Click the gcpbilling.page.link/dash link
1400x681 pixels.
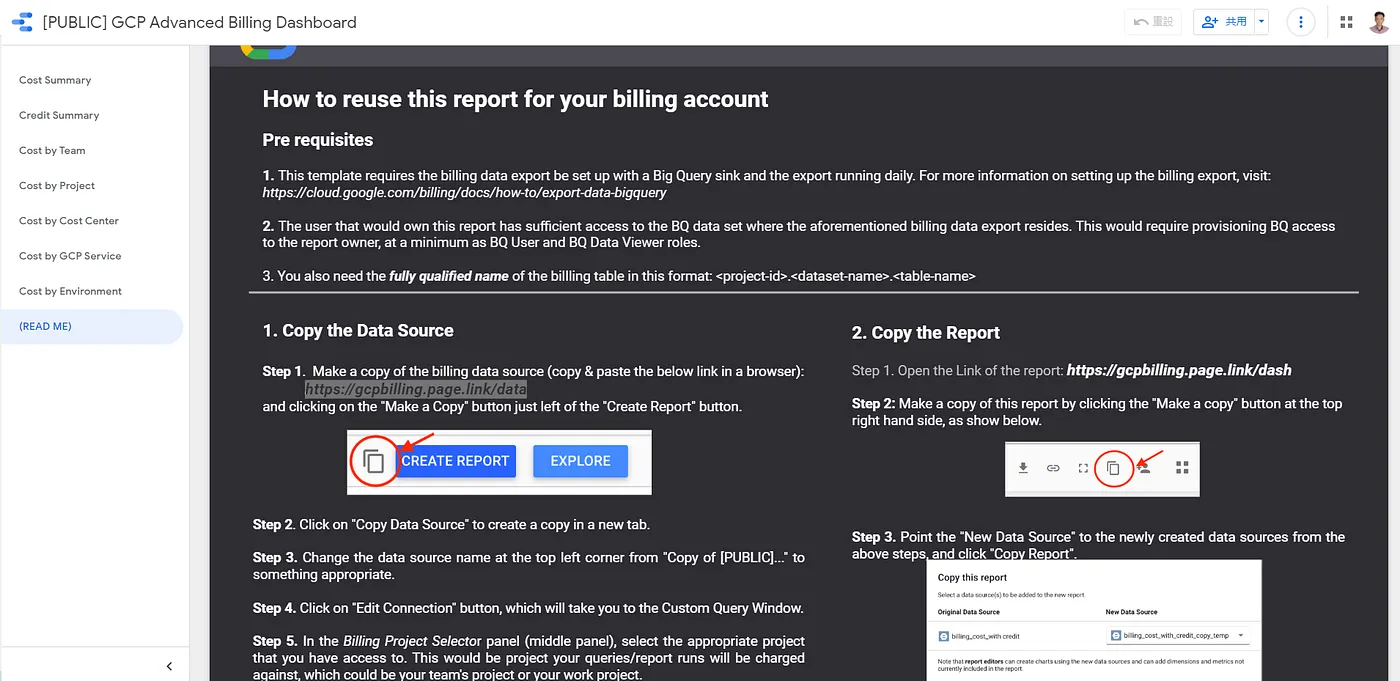pyautogui.click(x=1179, y=370)
